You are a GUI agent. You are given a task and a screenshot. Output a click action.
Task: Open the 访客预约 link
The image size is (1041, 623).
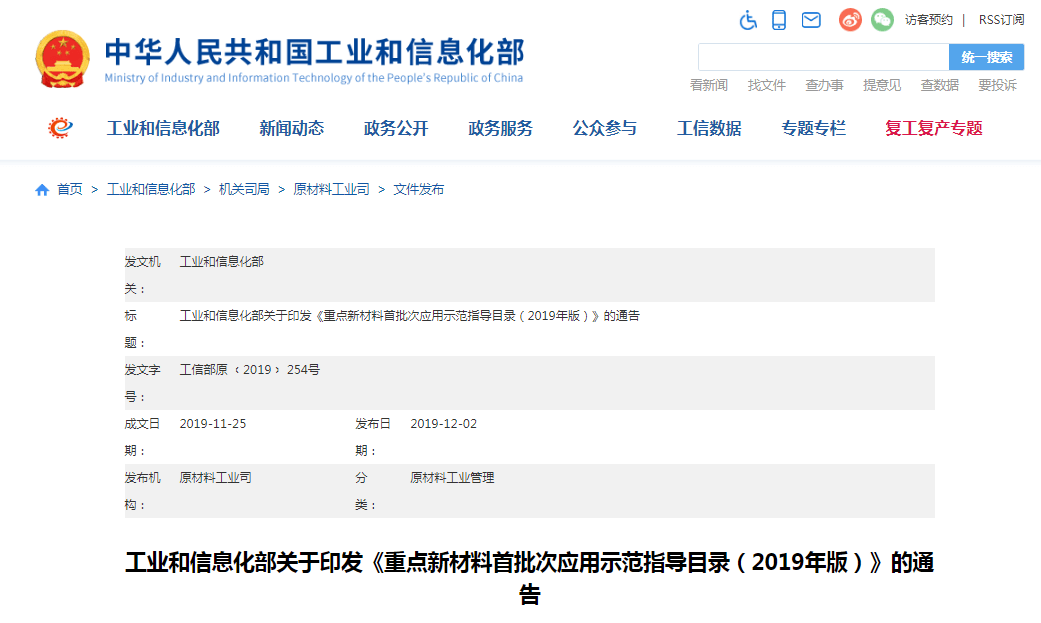coord(928,20)
